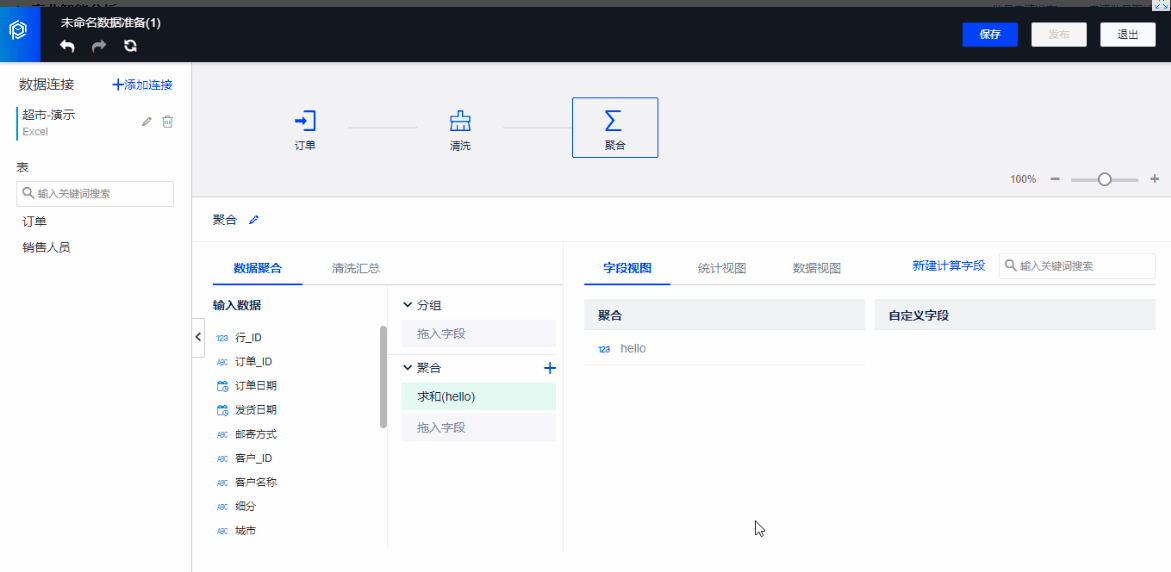This screenshot has height=572, width=1171.
Task: Select the 邮寄方式 field
Action: click(255, 434)
